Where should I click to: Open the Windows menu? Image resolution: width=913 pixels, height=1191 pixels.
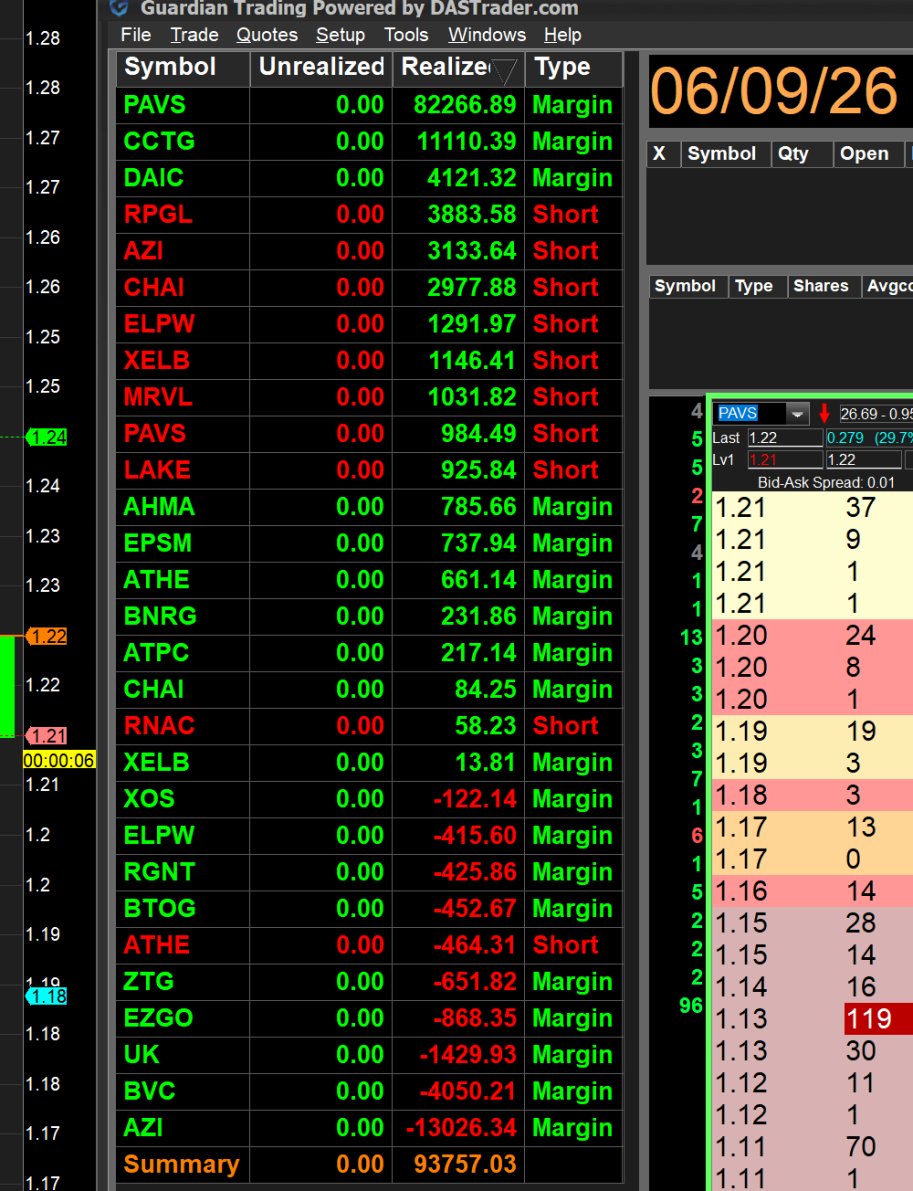[x=487, y=35]
